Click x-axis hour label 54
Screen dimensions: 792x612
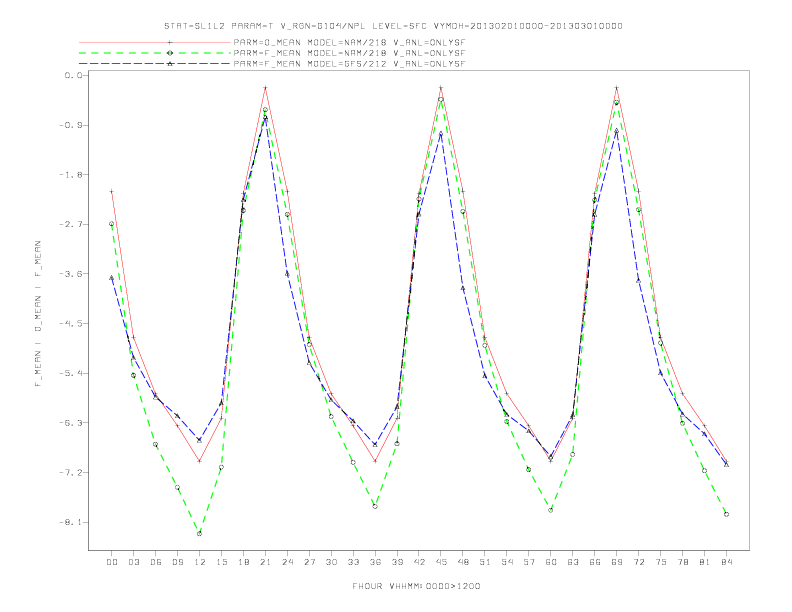tap(507, 562)
